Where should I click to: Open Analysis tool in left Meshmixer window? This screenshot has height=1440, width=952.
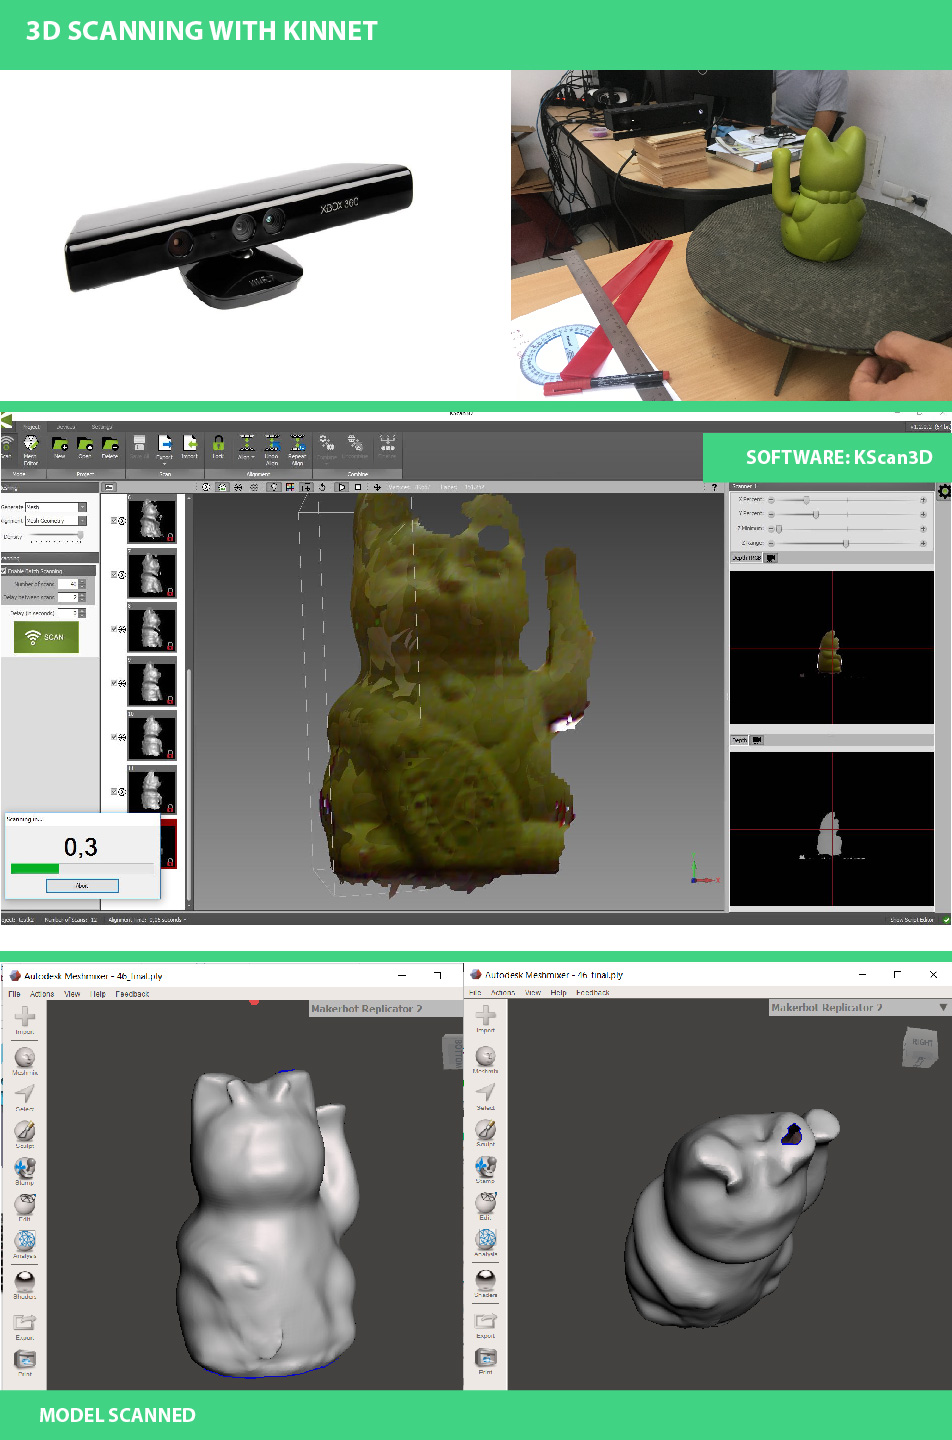click(x=25, y=1244)
